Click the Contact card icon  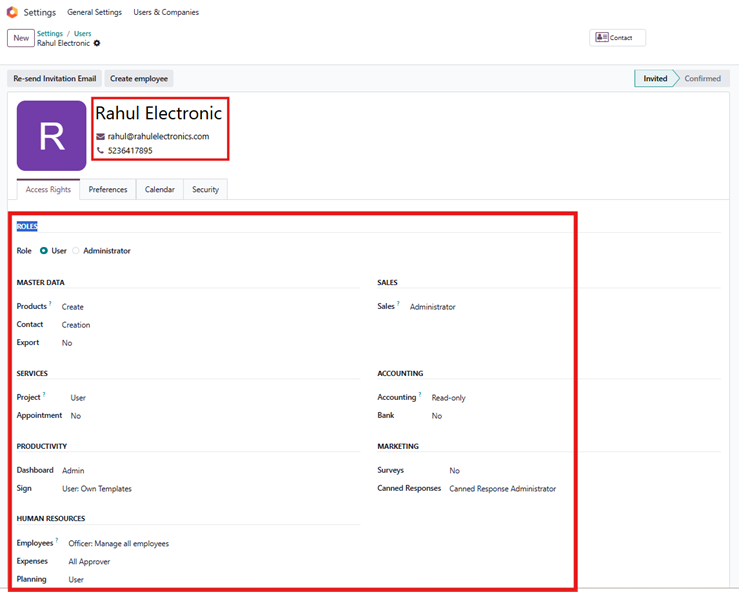[602, 37]
